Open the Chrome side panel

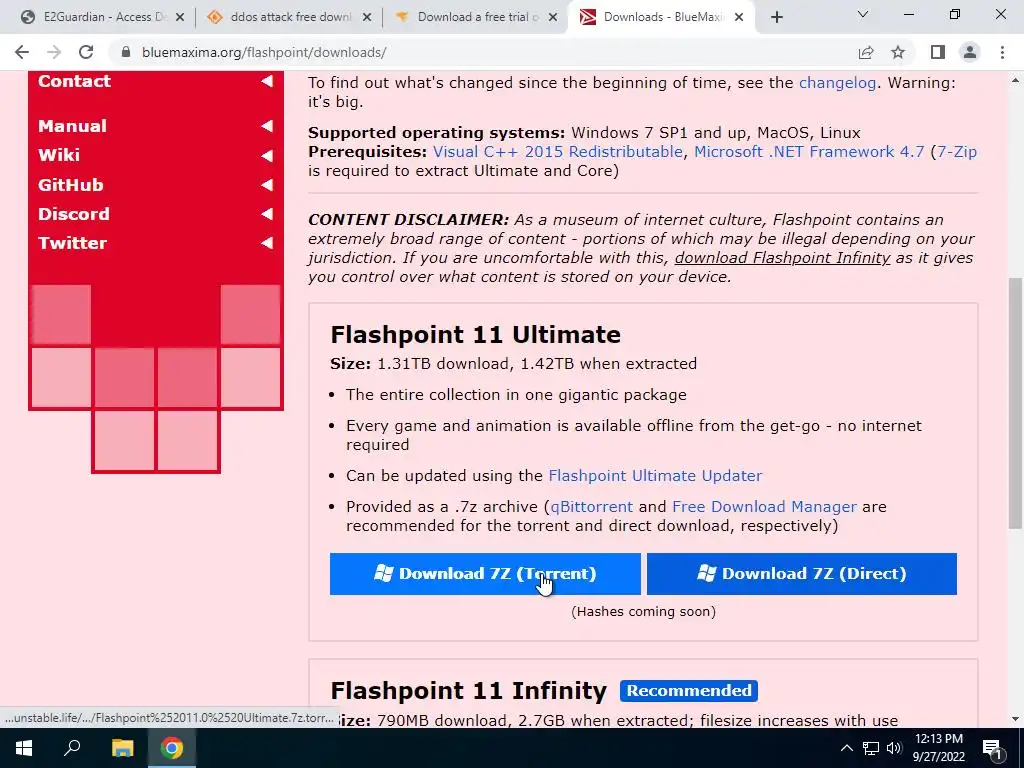click(x=938, y=52)
